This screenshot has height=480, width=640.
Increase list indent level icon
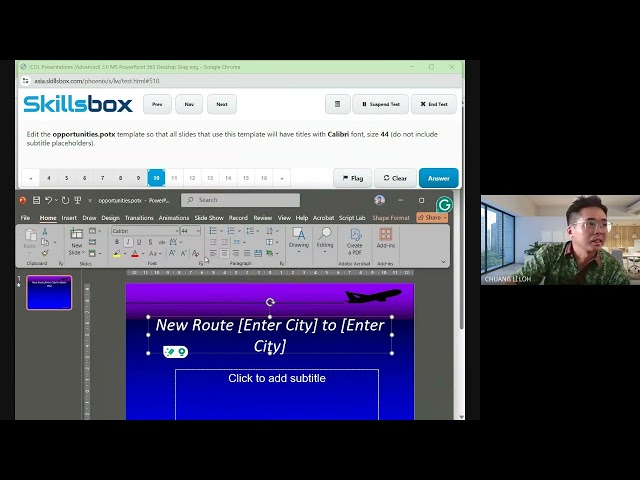(224, 242)
